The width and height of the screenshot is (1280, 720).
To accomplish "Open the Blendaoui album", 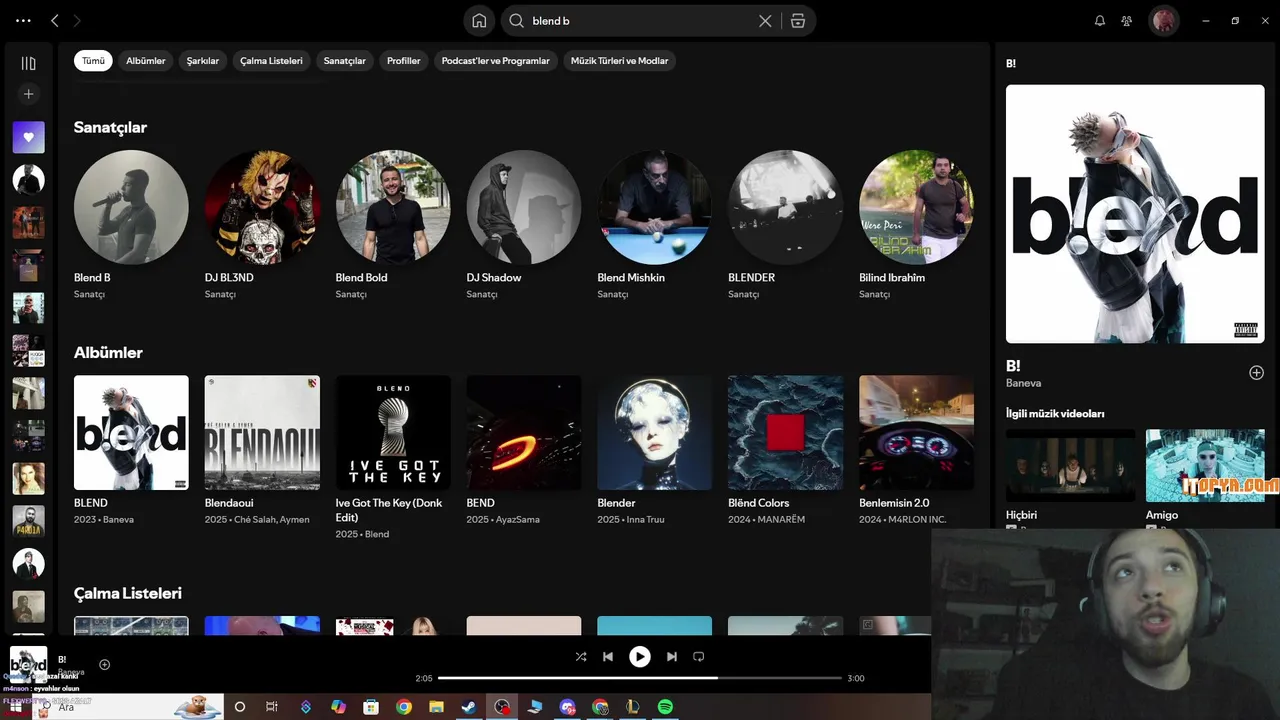I will tap(262, 433).
